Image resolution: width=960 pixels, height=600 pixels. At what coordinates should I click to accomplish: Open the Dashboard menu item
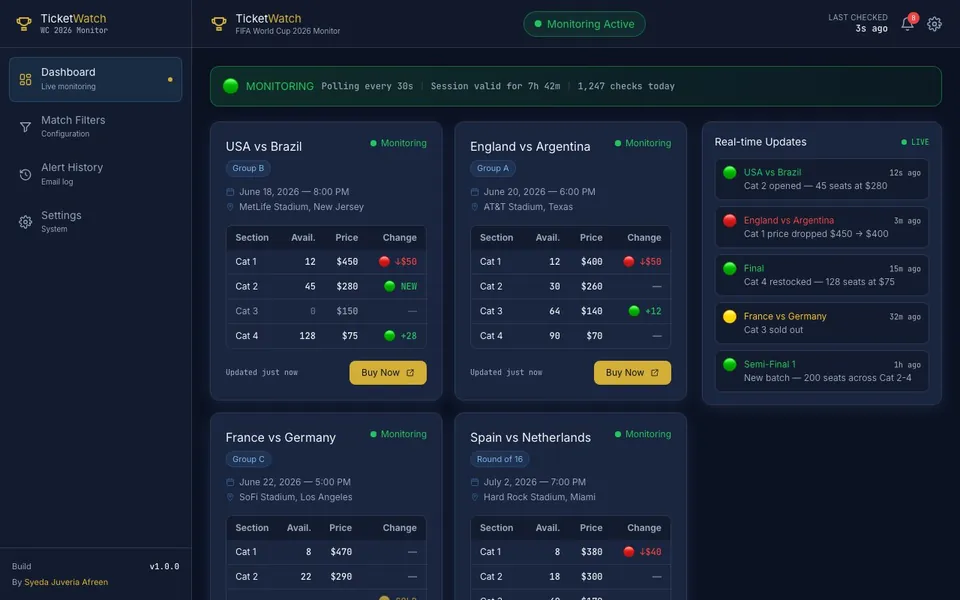pyautogui.click(x=96, y=80)
